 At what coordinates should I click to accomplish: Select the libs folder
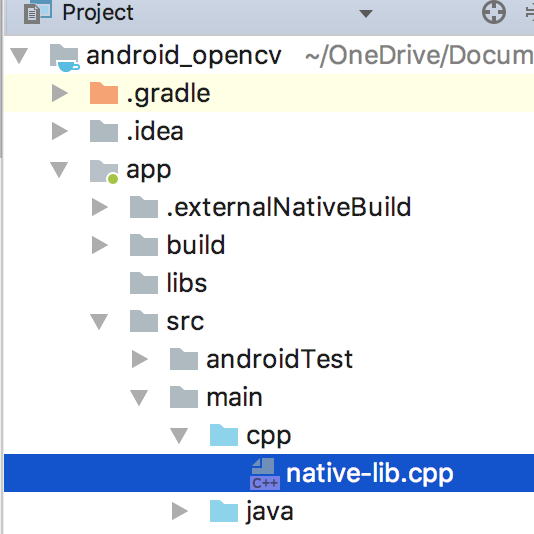click(x=186, y=283)
